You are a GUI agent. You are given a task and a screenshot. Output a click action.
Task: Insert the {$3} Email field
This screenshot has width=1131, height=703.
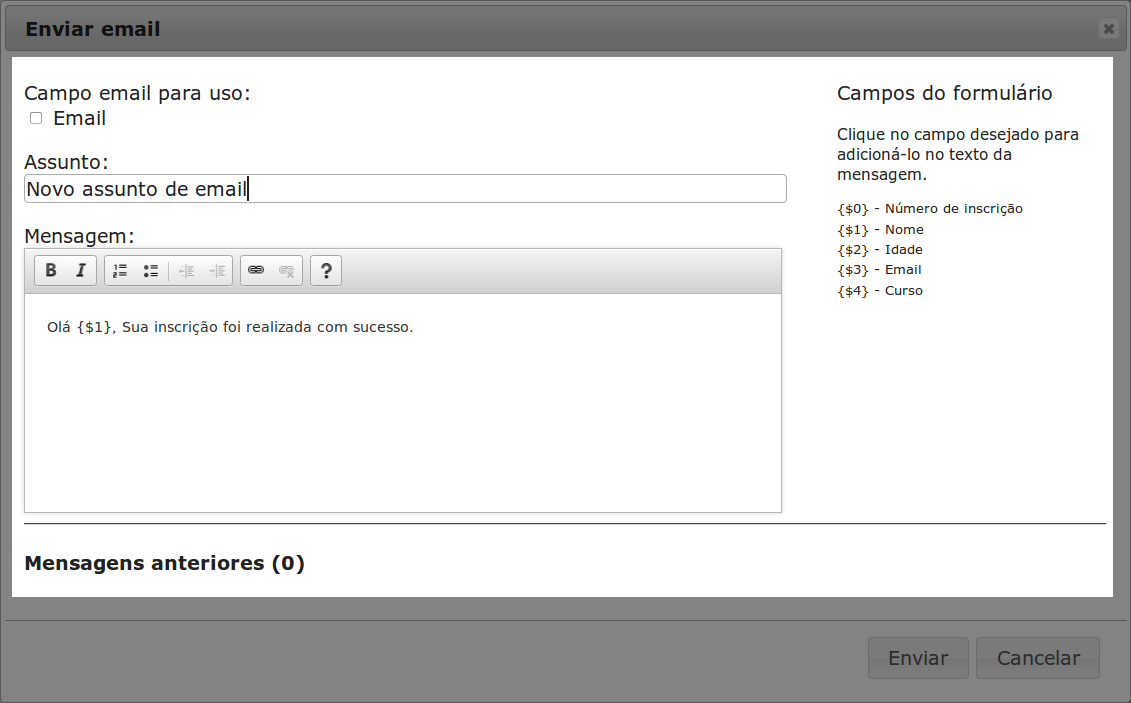click(x=879, y=270)
